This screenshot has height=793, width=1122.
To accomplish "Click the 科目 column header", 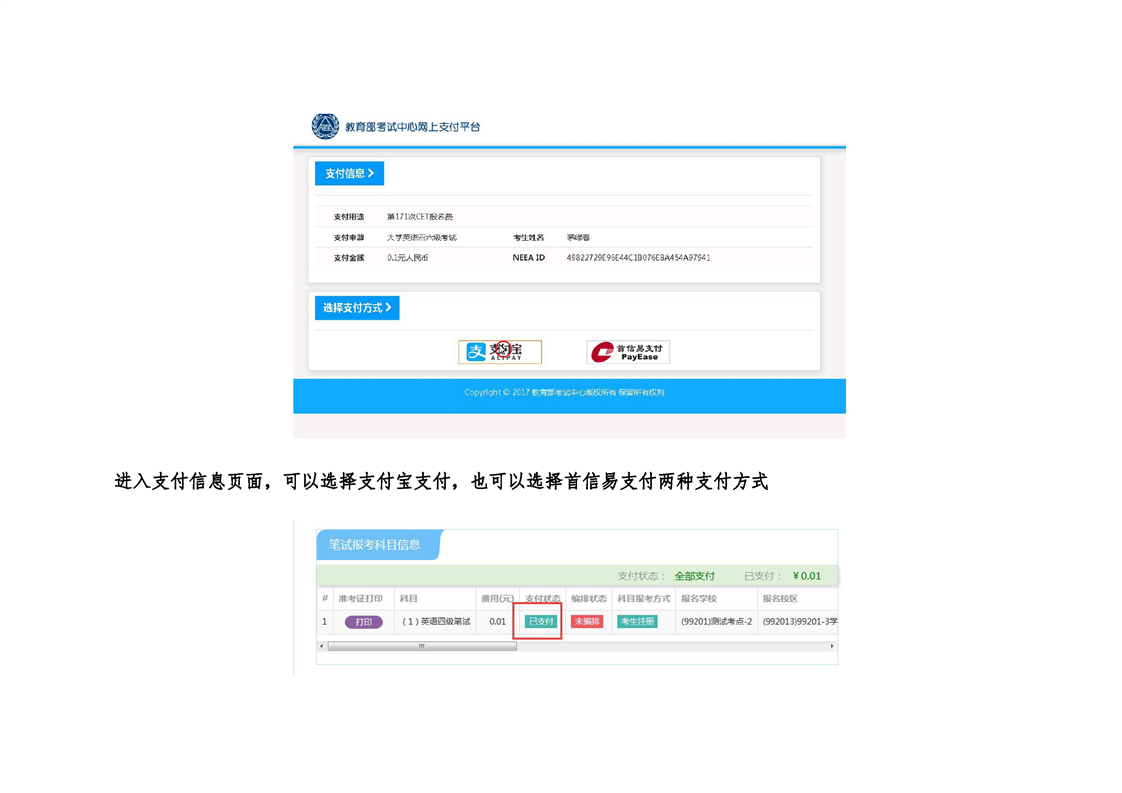I will (409, 598).
